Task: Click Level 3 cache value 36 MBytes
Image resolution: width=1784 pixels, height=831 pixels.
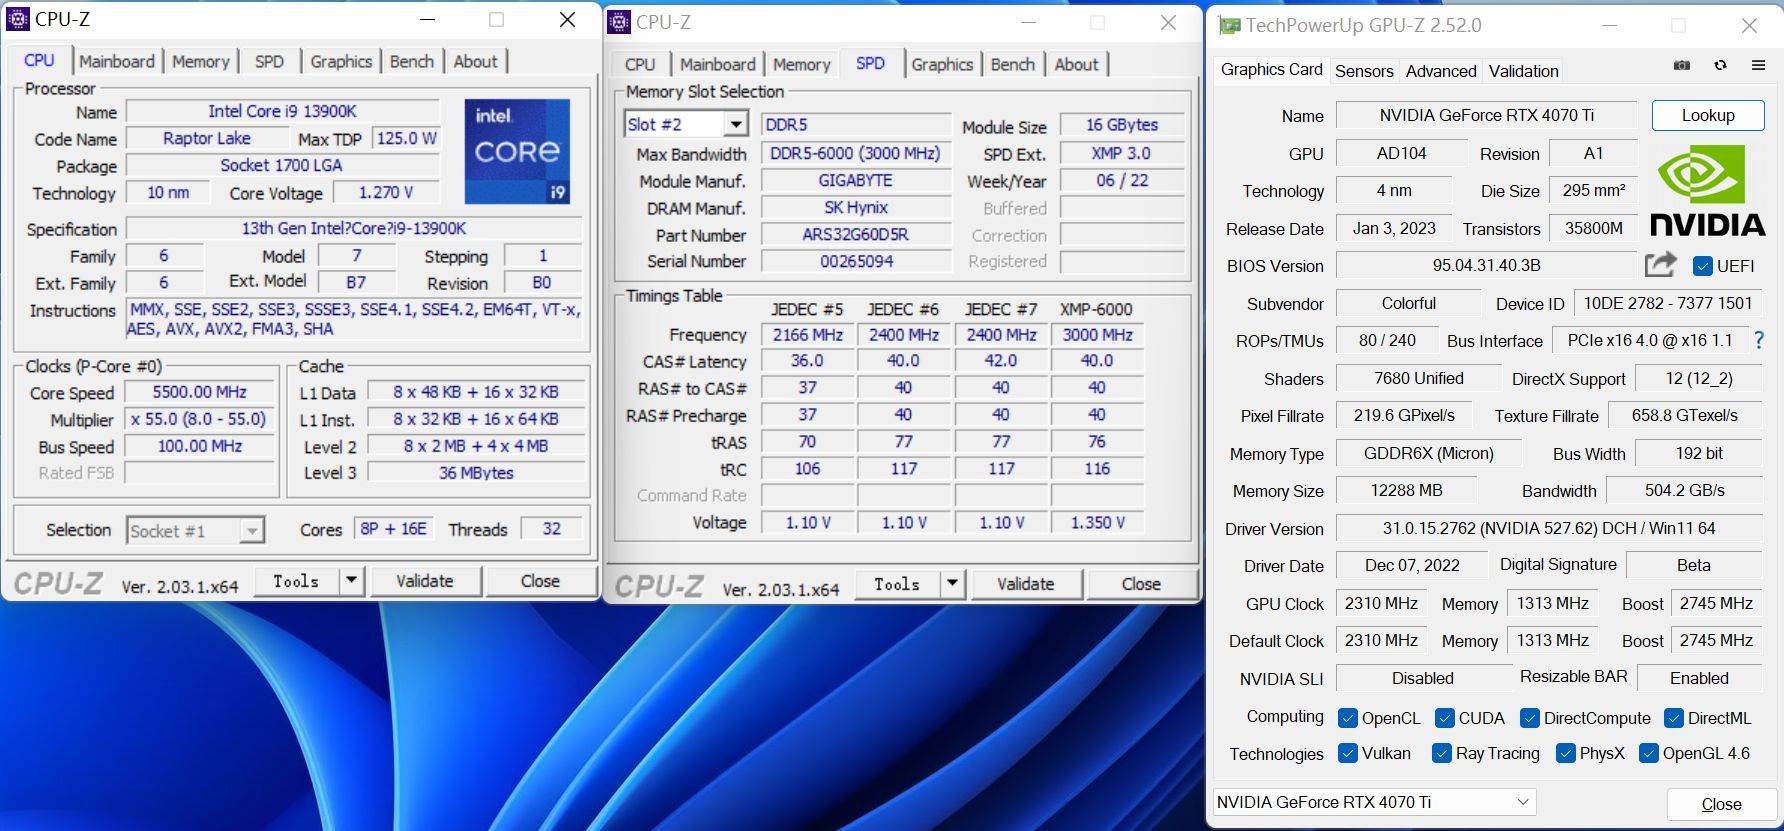Action: tap(476, 472)
